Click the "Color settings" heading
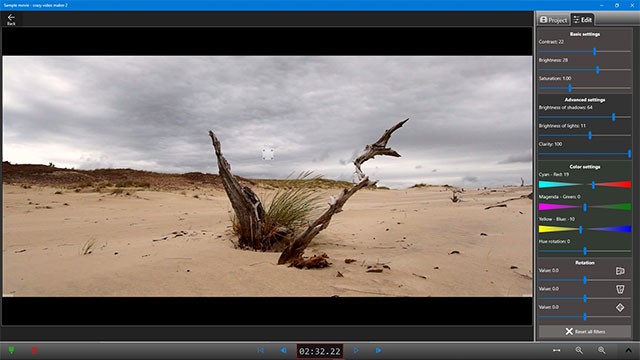Viewport: 640px width, 360px height. tap(585, 167)
